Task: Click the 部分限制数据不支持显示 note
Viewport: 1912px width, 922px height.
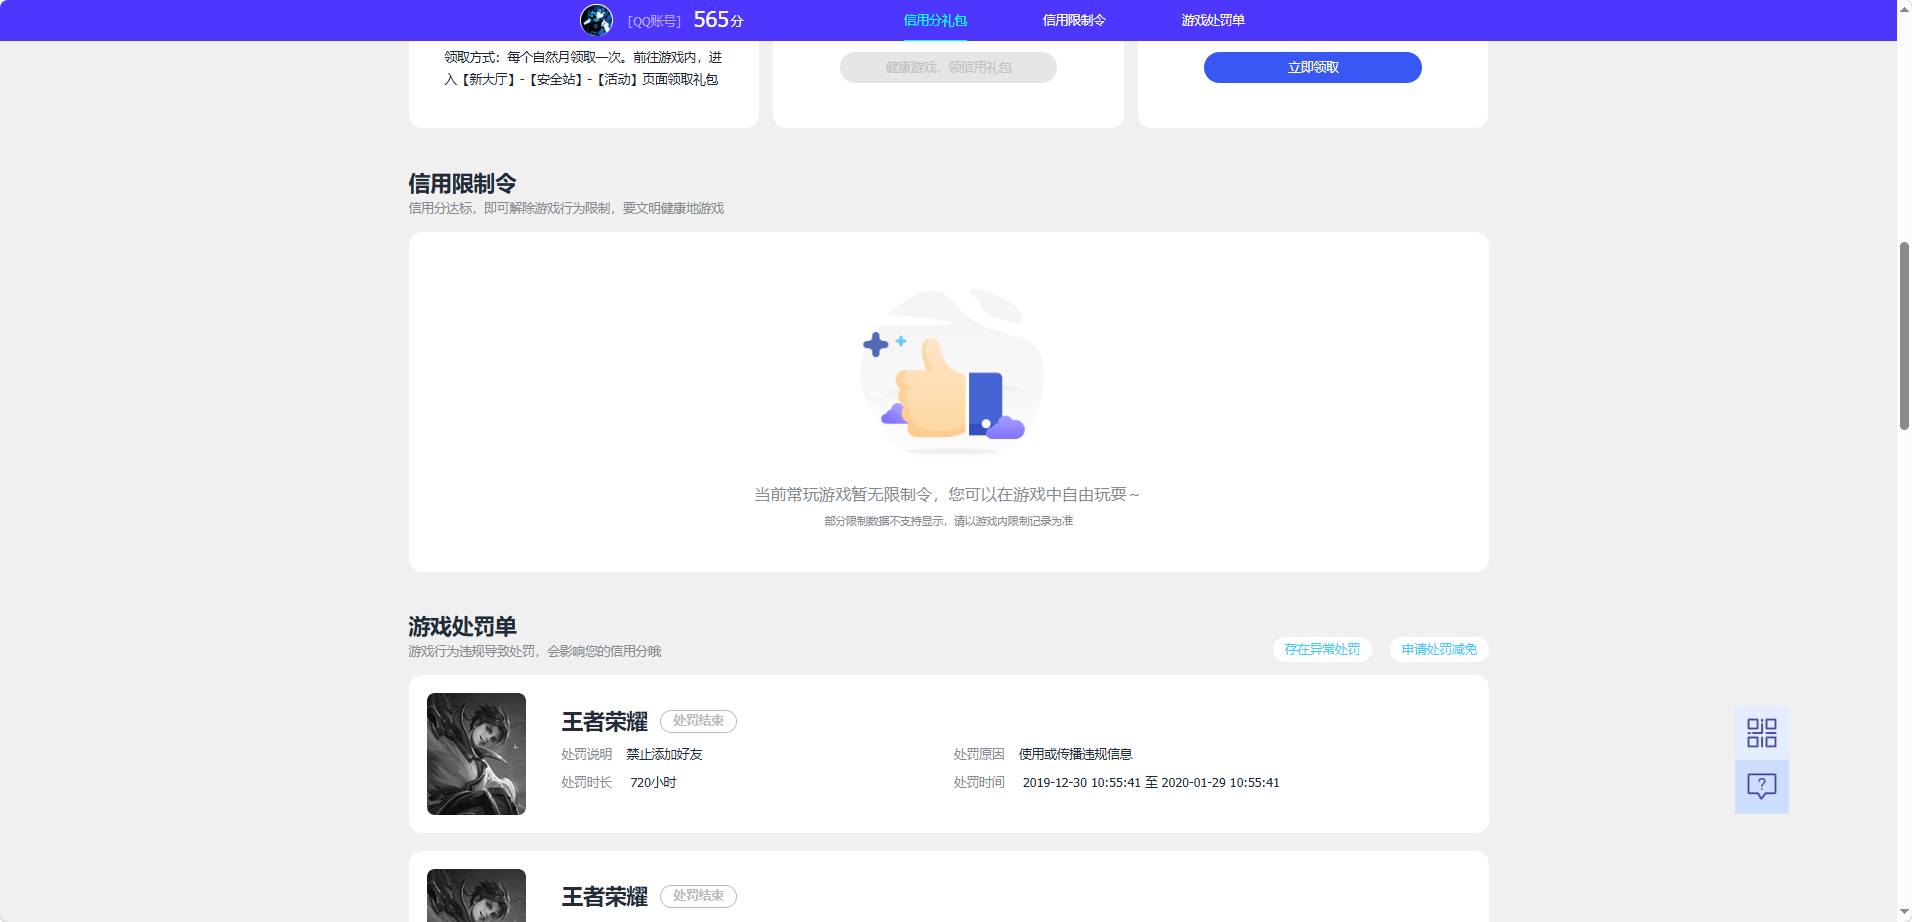Action: tap(948, 521)
